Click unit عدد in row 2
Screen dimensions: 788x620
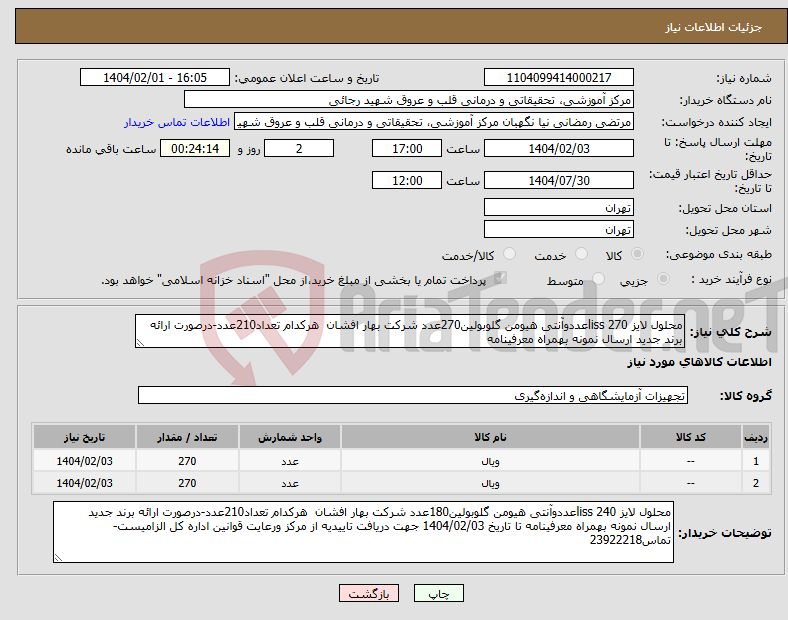(x=290, y=483)
